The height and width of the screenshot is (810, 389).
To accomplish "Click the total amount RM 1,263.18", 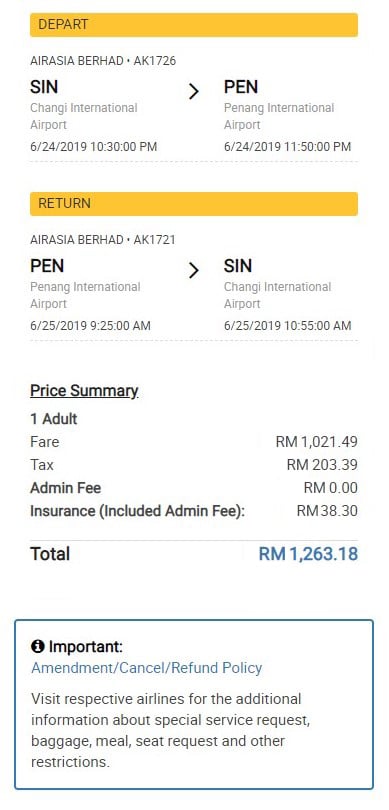I will [x=308, y=554].
